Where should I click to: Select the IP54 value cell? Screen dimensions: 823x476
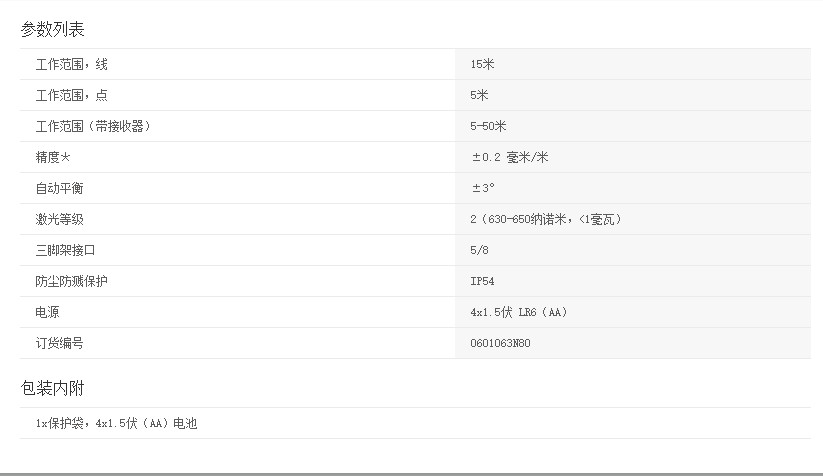pos(482,281)
